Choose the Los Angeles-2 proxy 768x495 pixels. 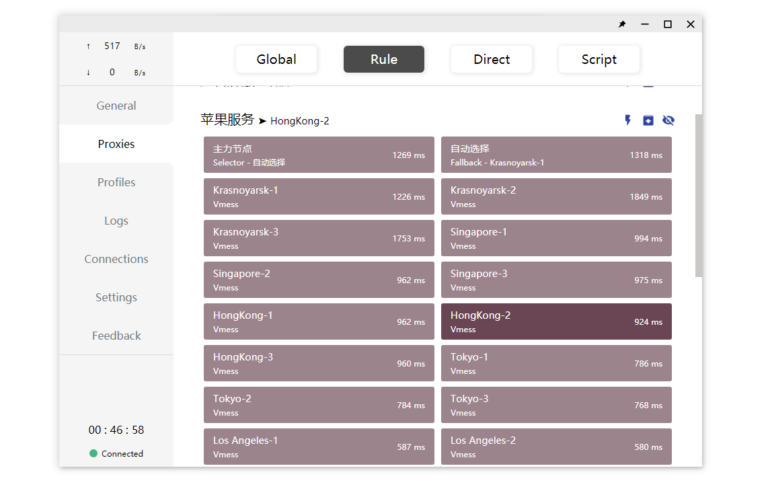coord(556,446)
